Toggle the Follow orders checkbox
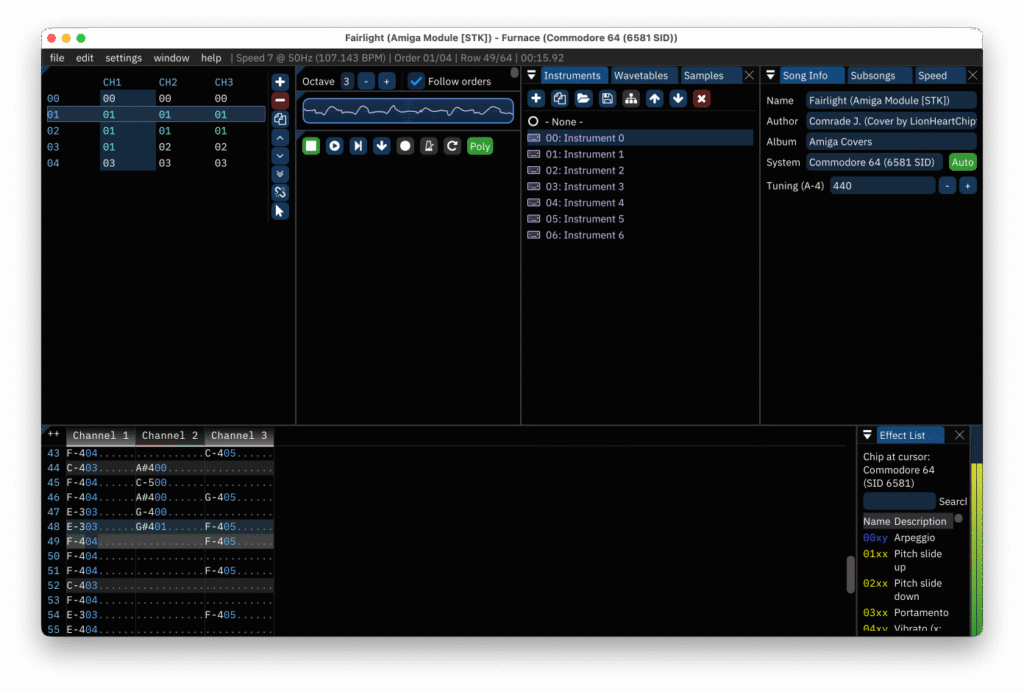 (417, 81)
